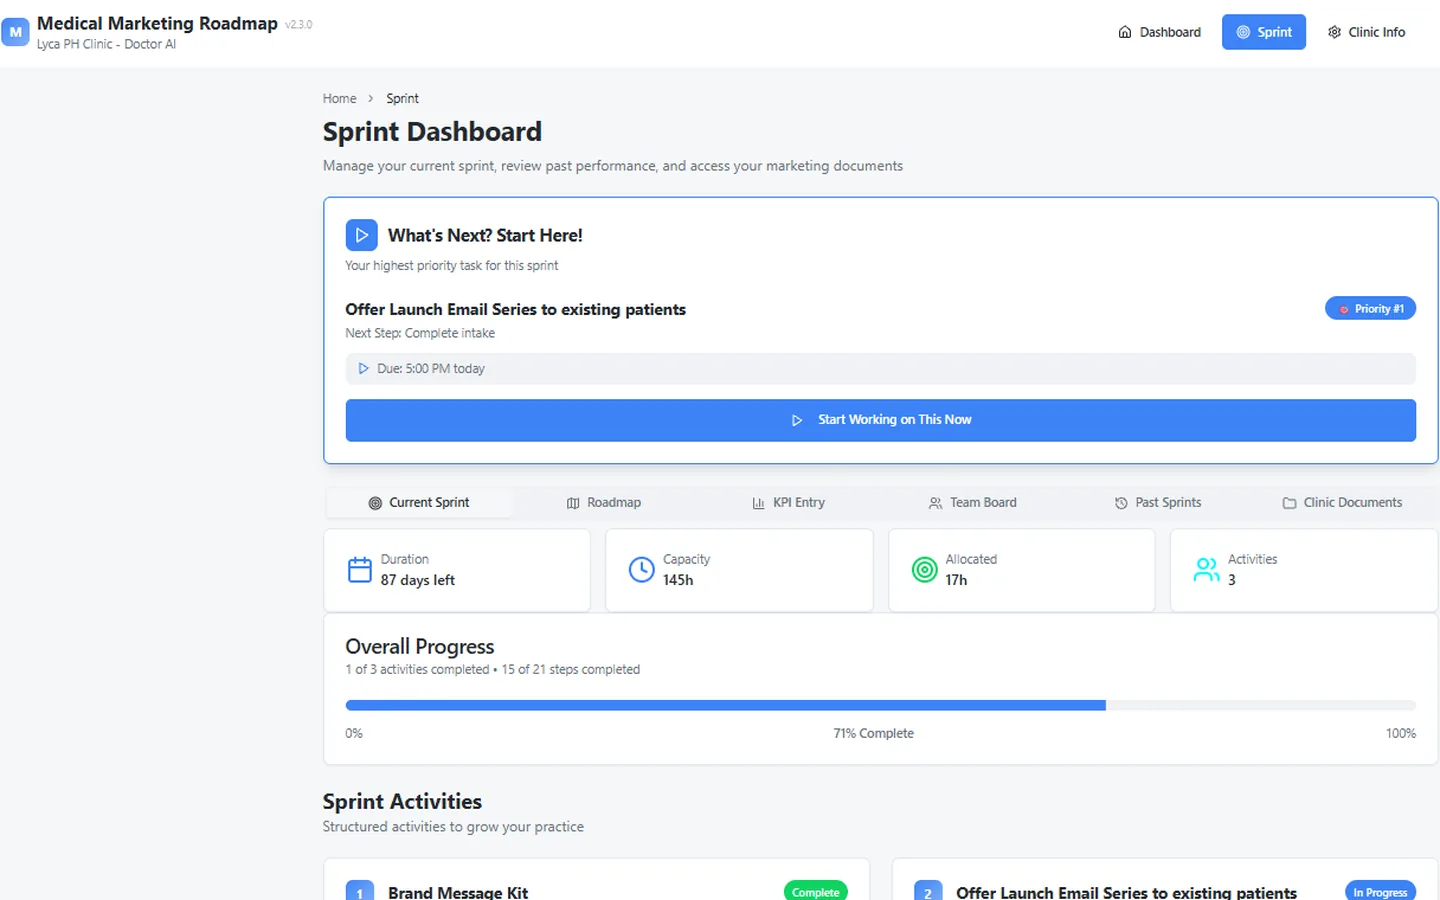Click the folder icon on Clinic Documents
Viewport: 1440px width, 900px height.
1290,503
